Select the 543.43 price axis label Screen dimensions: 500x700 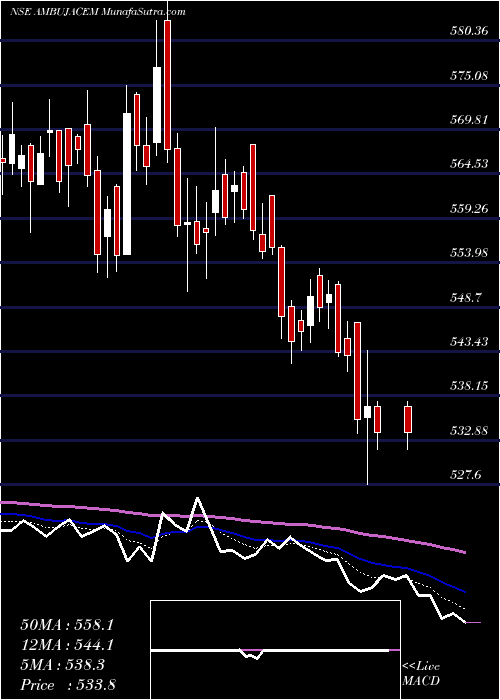tap(467, 342)
